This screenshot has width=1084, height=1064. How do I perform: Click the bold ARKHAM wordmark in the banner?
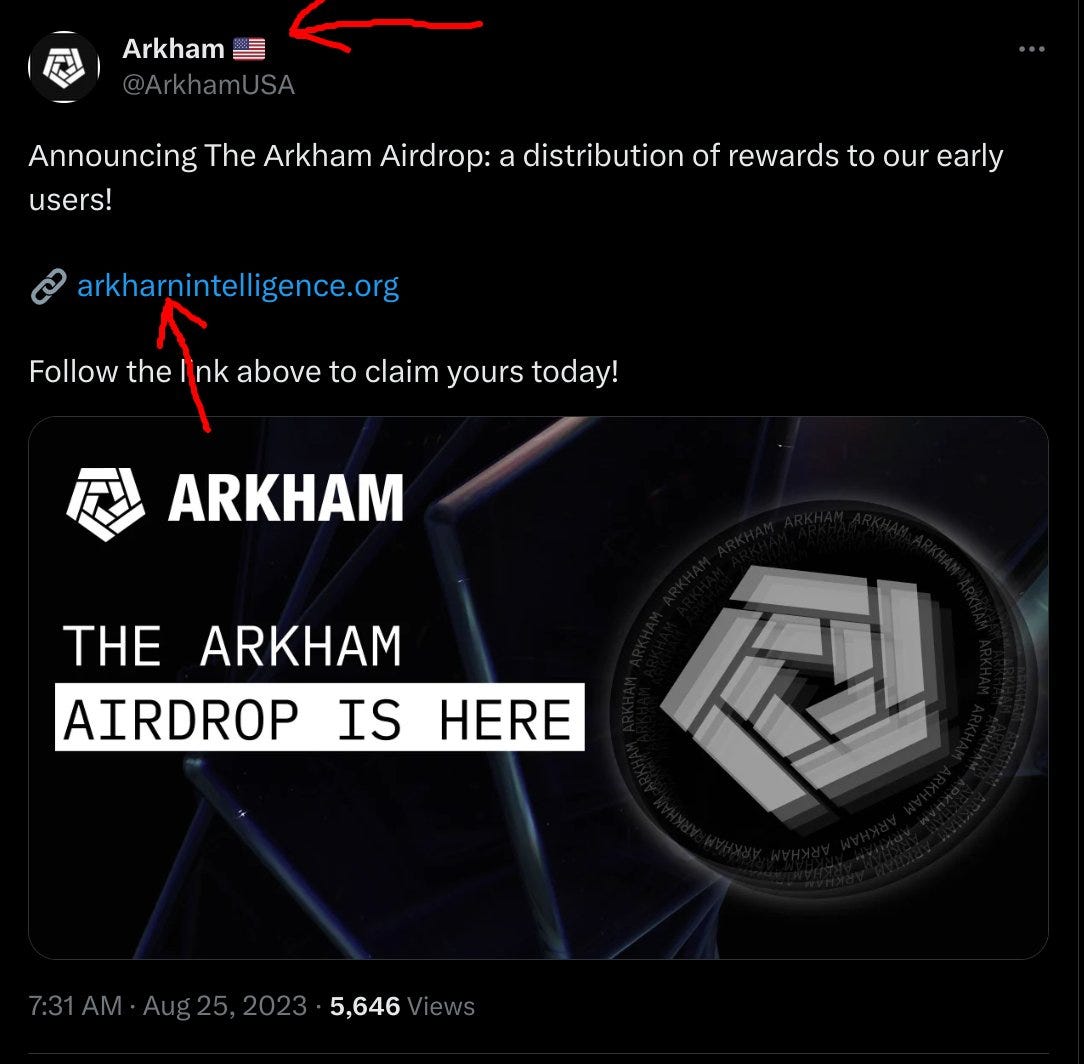[286, 498]
